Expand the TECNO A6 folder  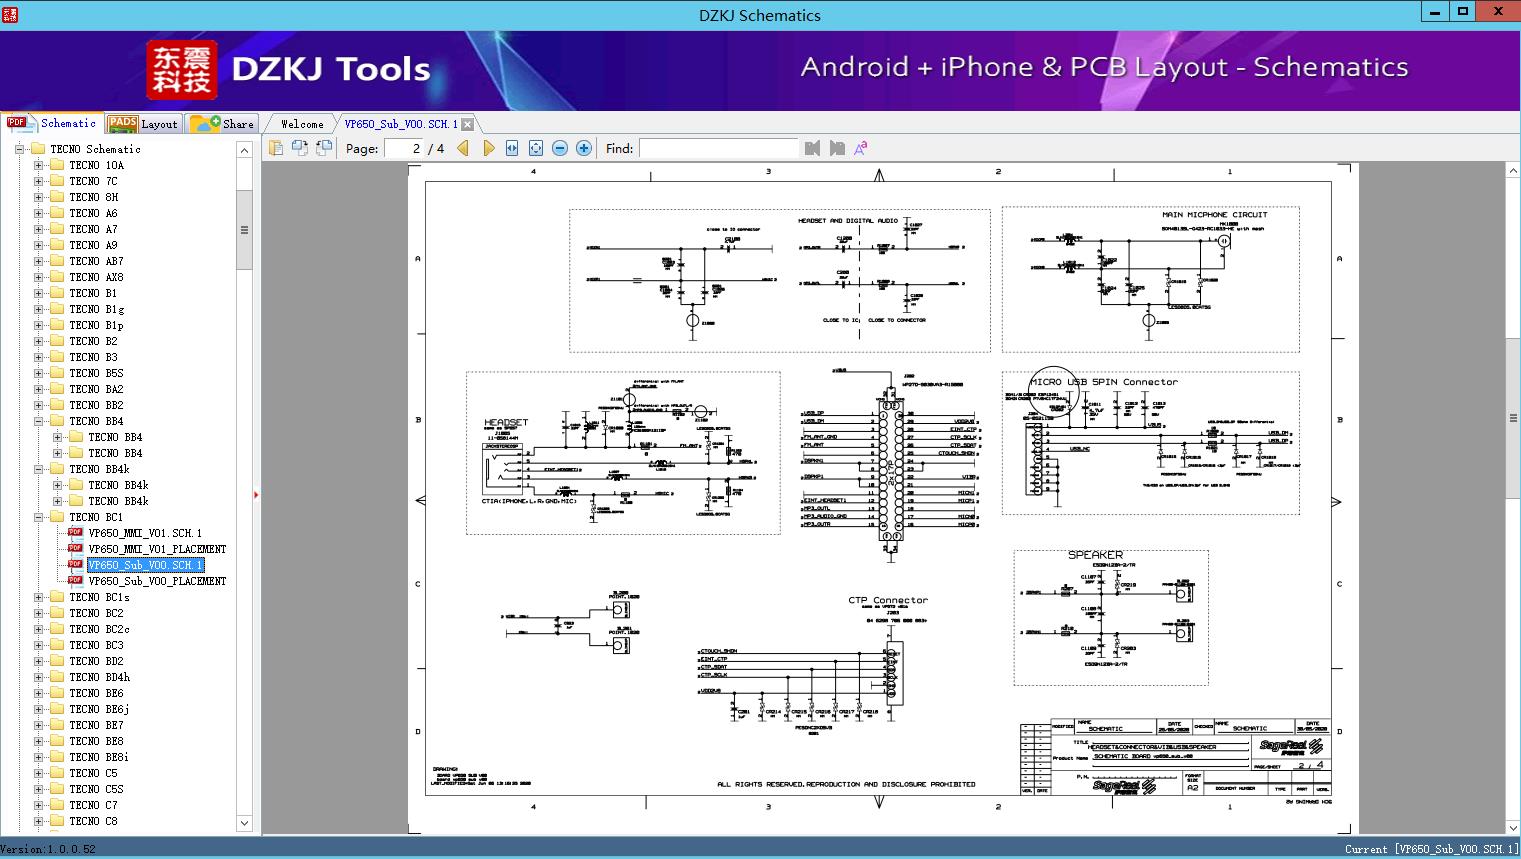(38, 213)
